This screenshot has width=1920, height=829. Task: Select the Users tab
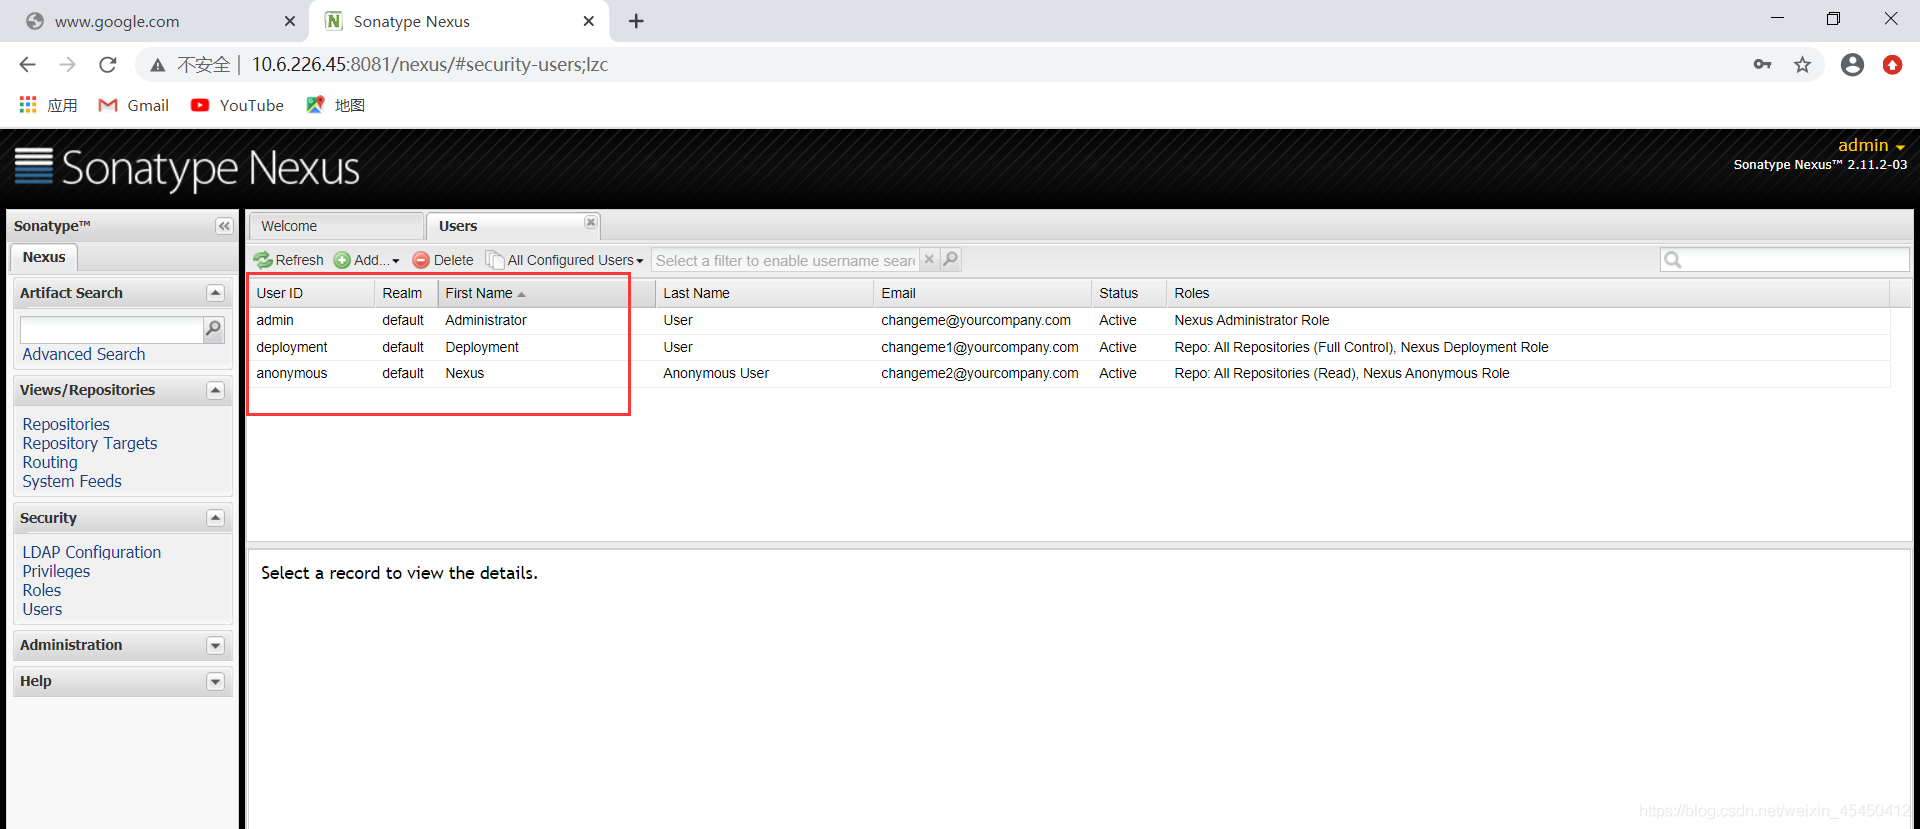(x=513, y=226)
